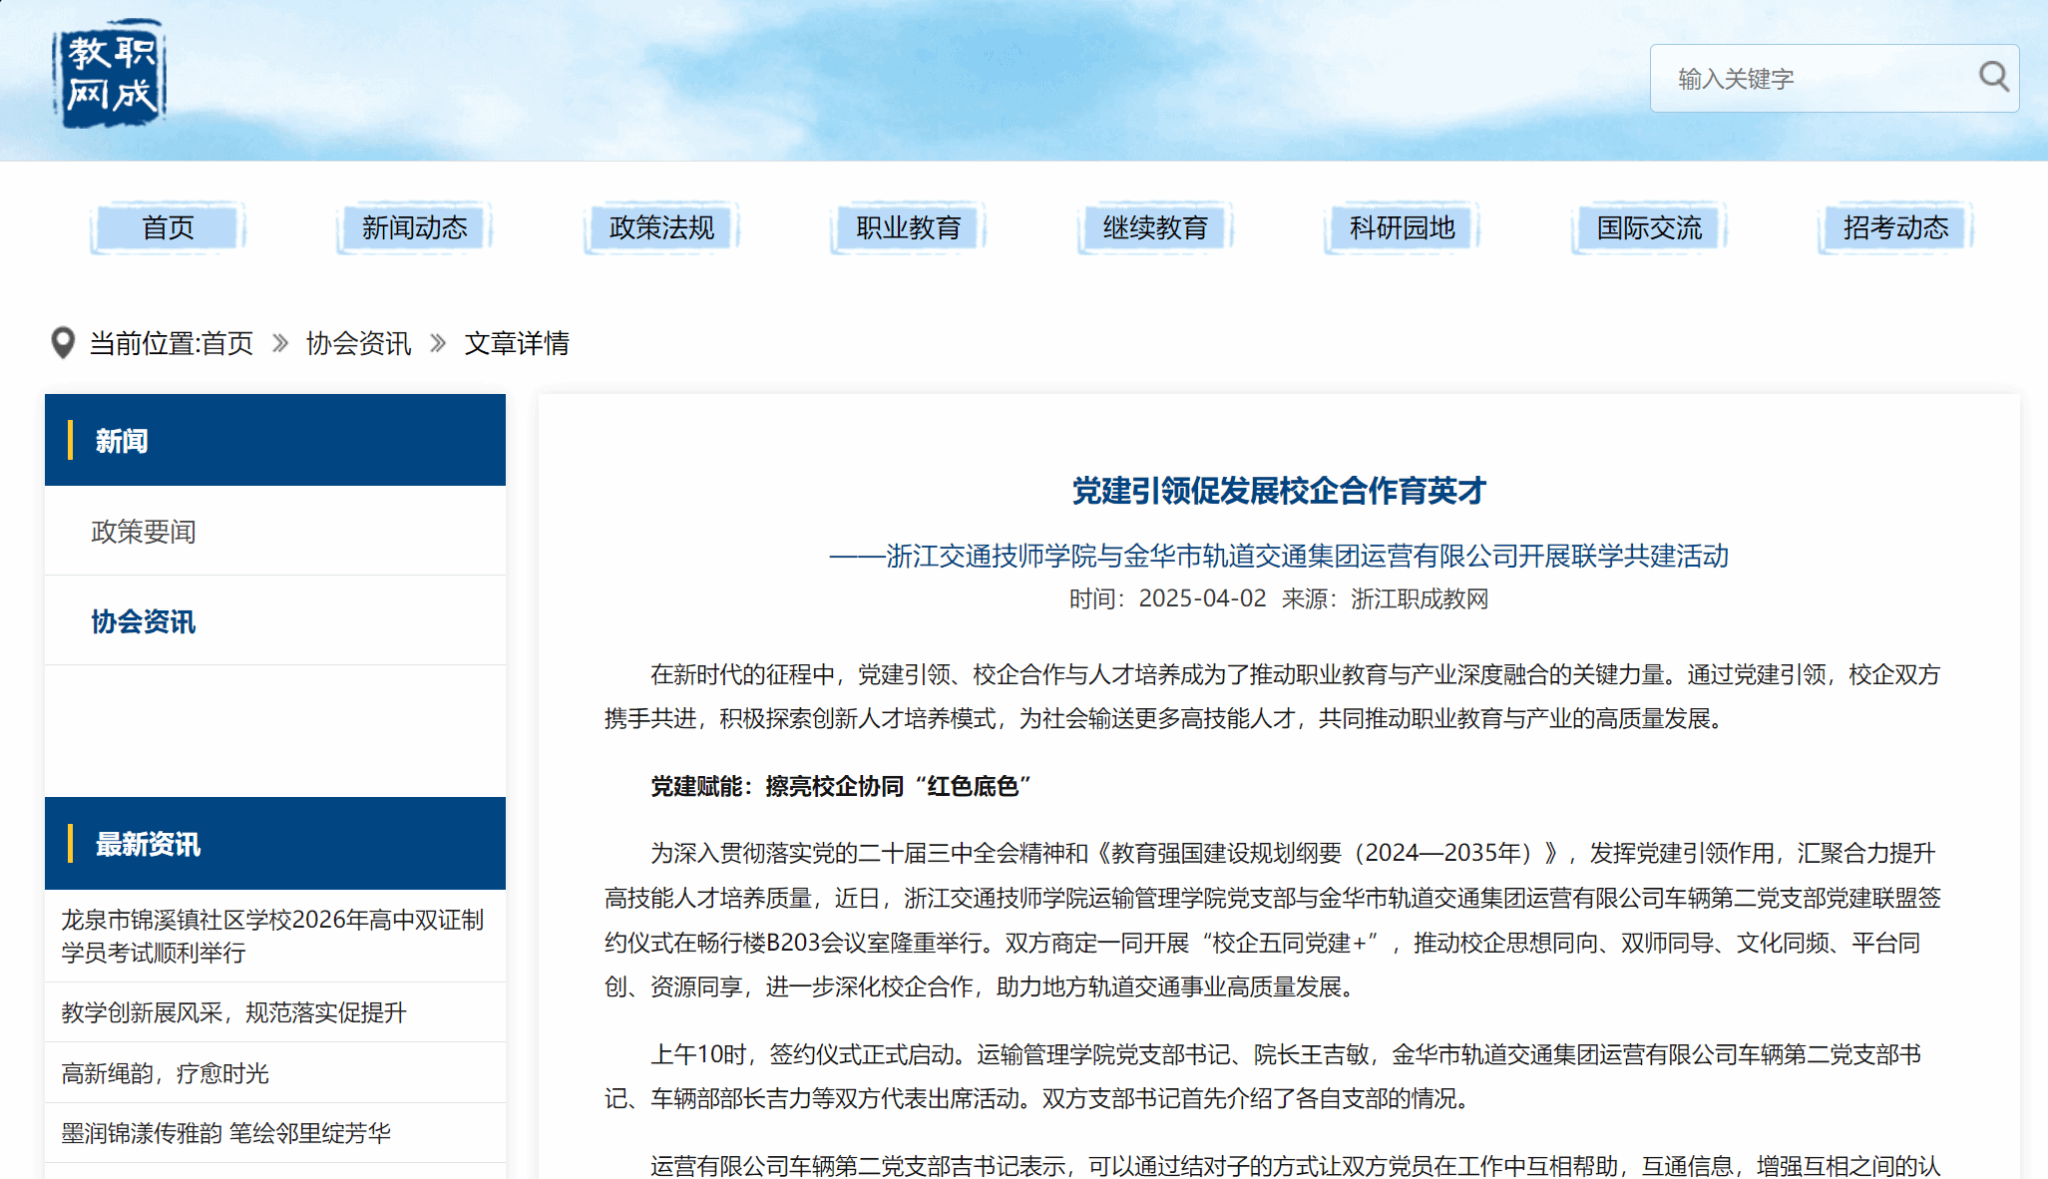Go to 政策法规 section
Screen dimensions: 2048x1179
661,228
